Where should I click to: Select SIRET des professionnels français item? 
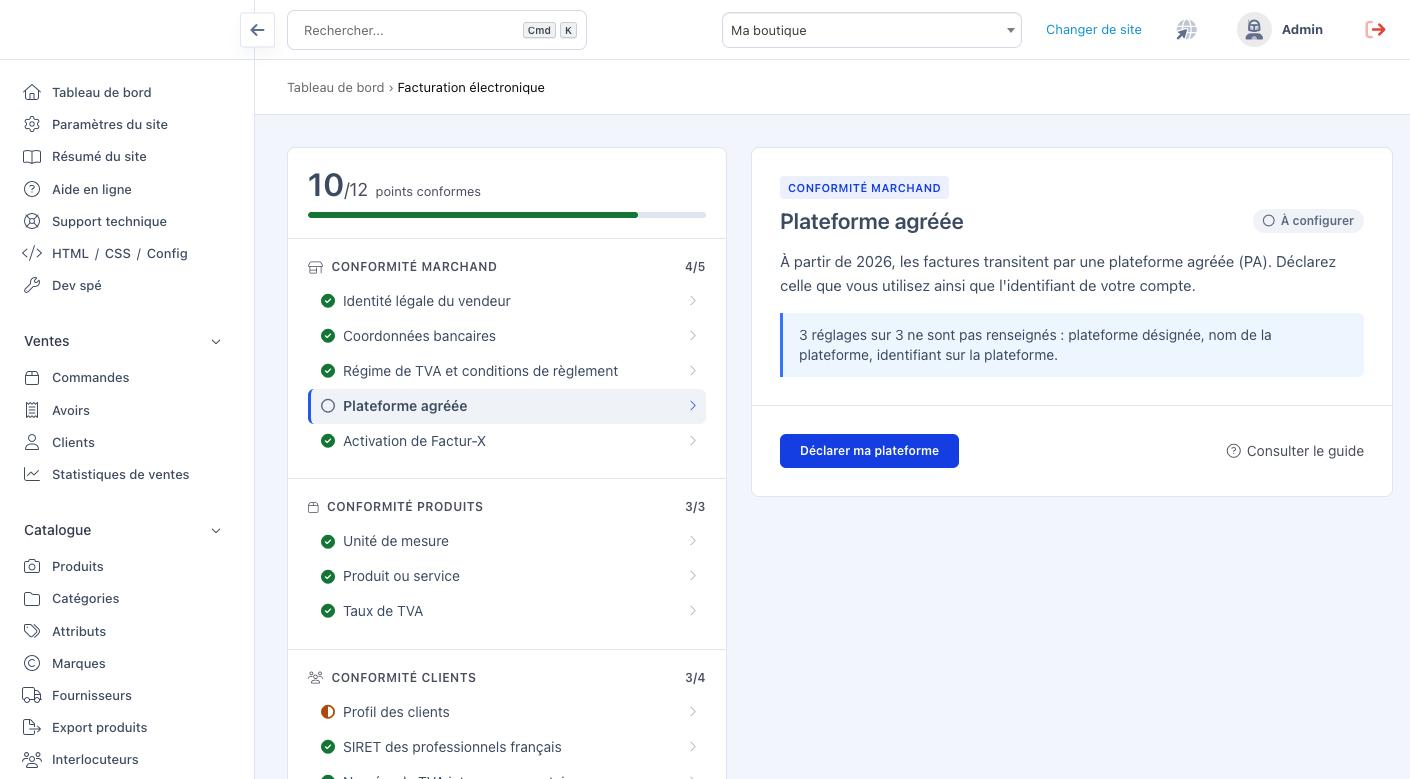[507, 747]
